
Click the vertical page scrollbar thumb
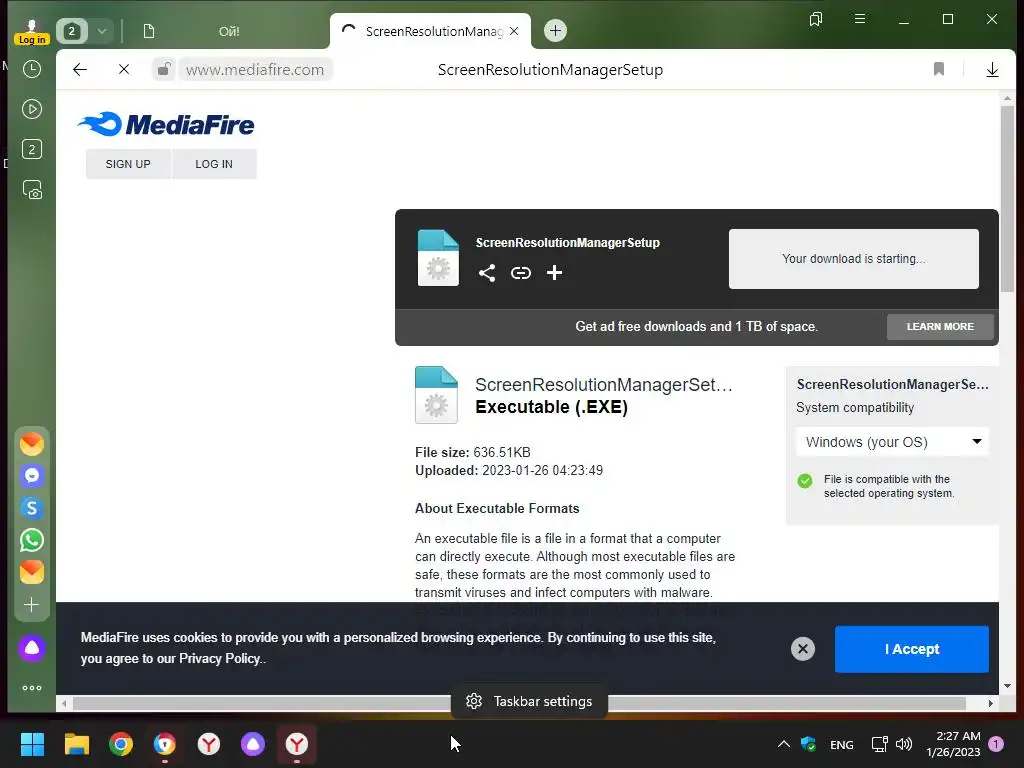pyautogui.click(x=1007, y=199)
